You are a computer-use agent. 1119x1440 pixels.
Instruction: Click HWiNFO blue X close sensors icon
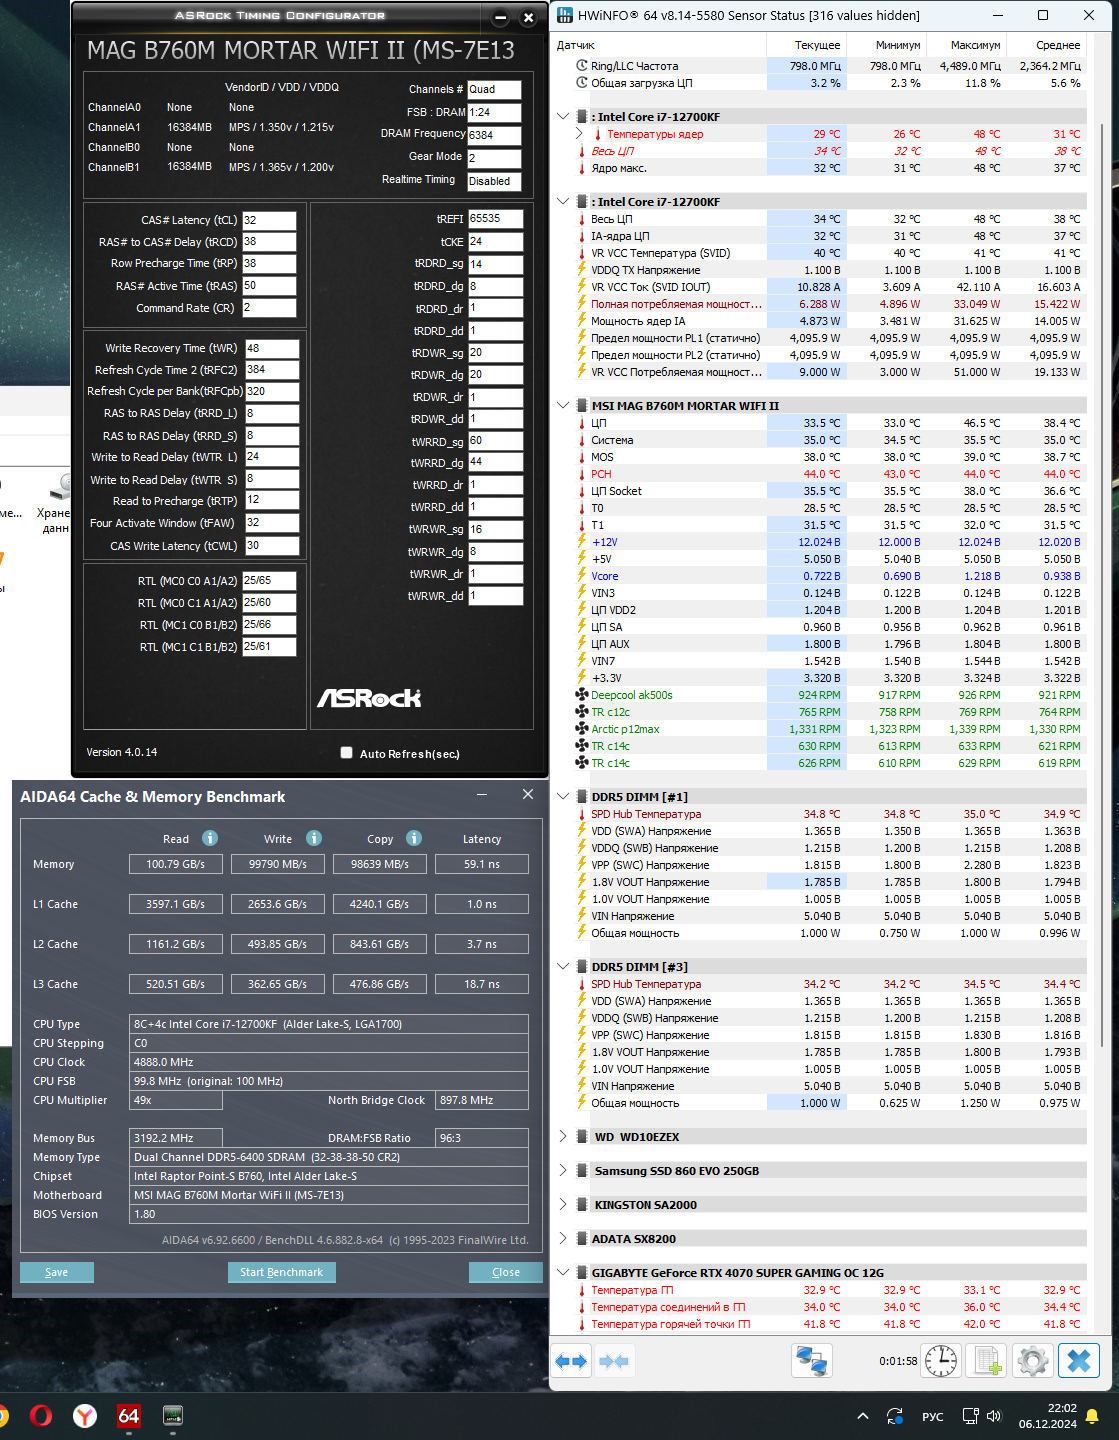click(x=1079, y=1361)
